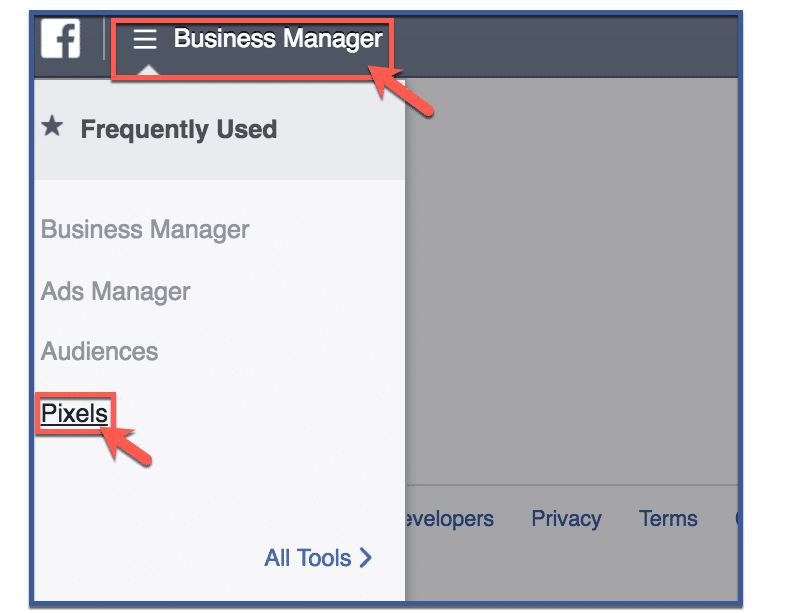Open the Developers footer link

[450, 519]
